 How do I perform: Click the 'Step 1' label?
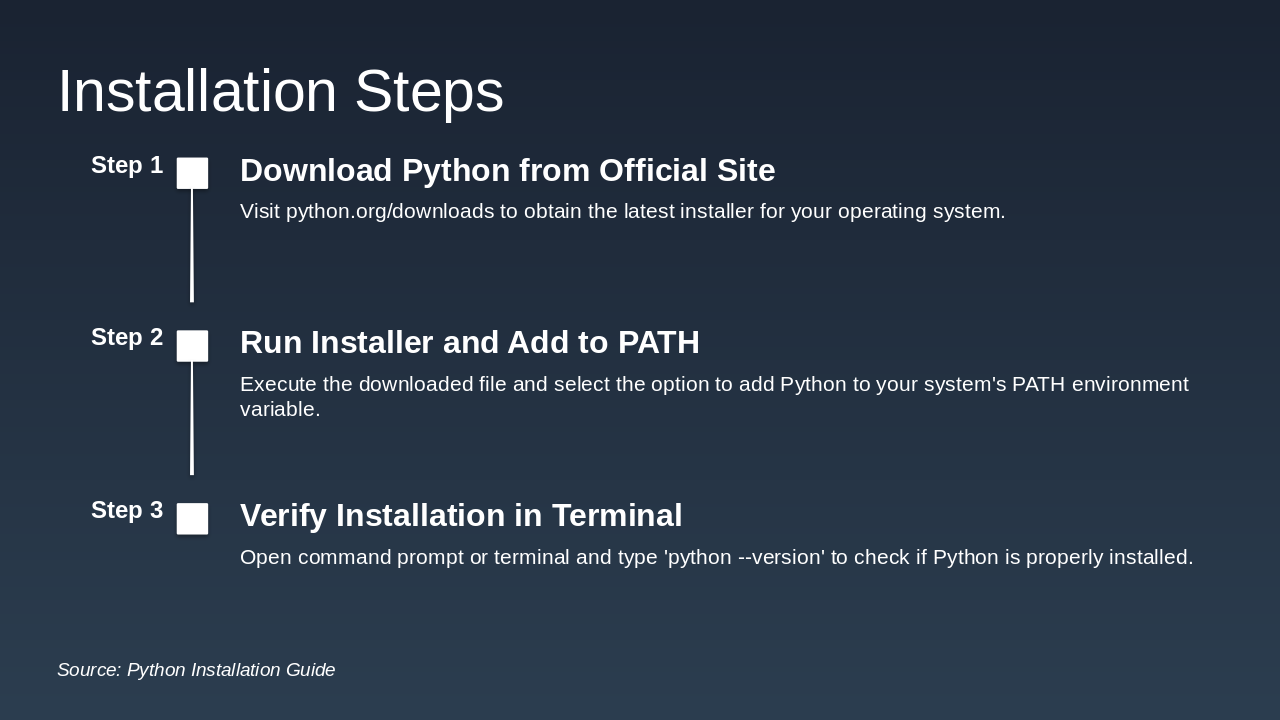[127, 166]
